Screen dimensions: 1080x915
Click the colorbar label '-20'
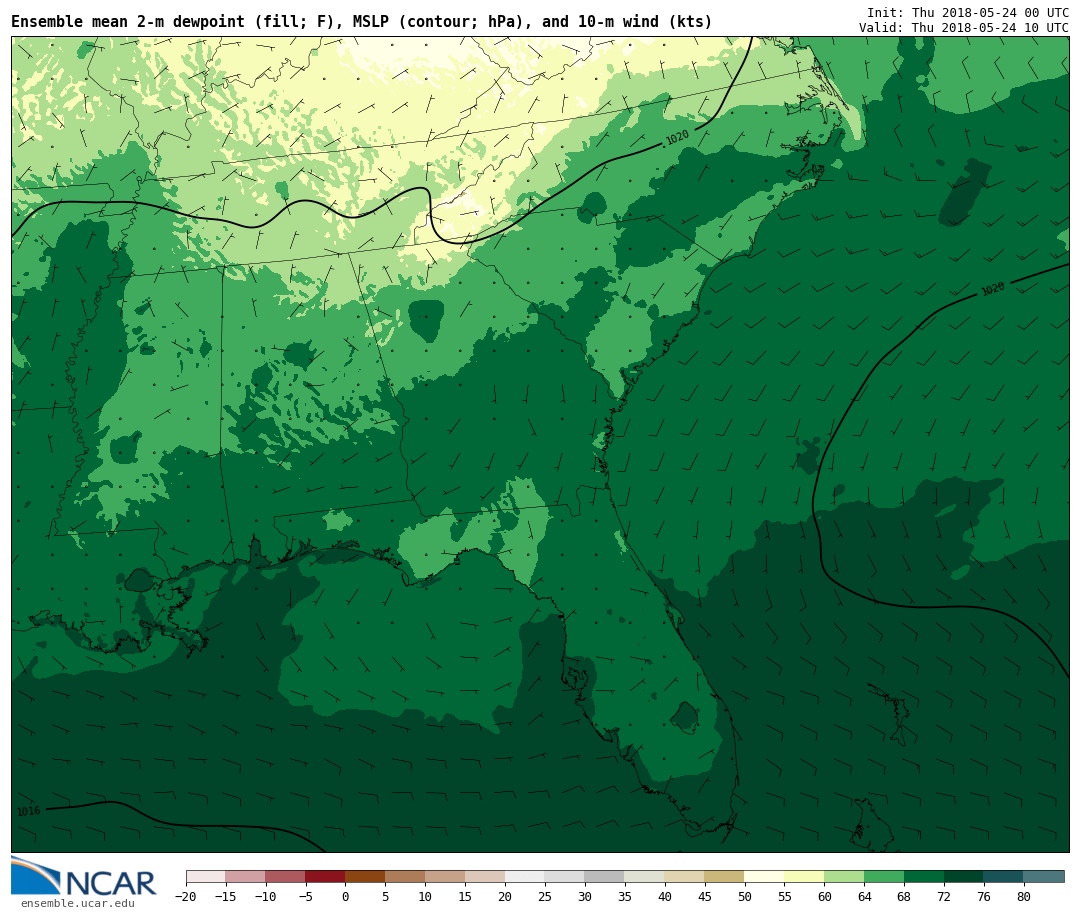coord(186,896)
